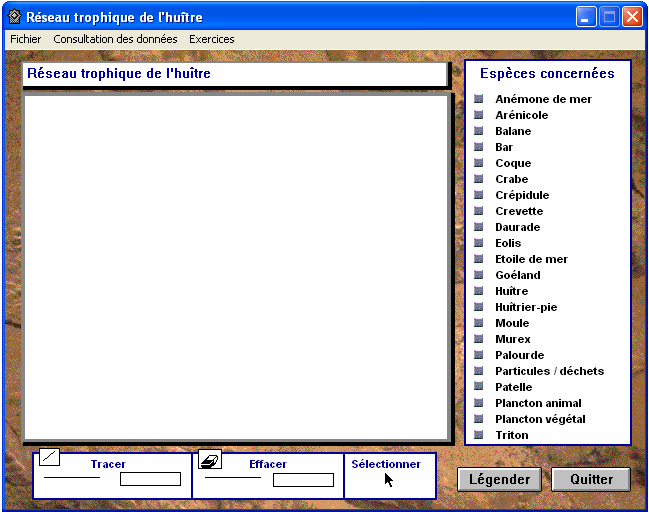Screen dimensions: 649x512
Task: Click square icon beside Anémone de mer
Action: (x=478, y=99)
